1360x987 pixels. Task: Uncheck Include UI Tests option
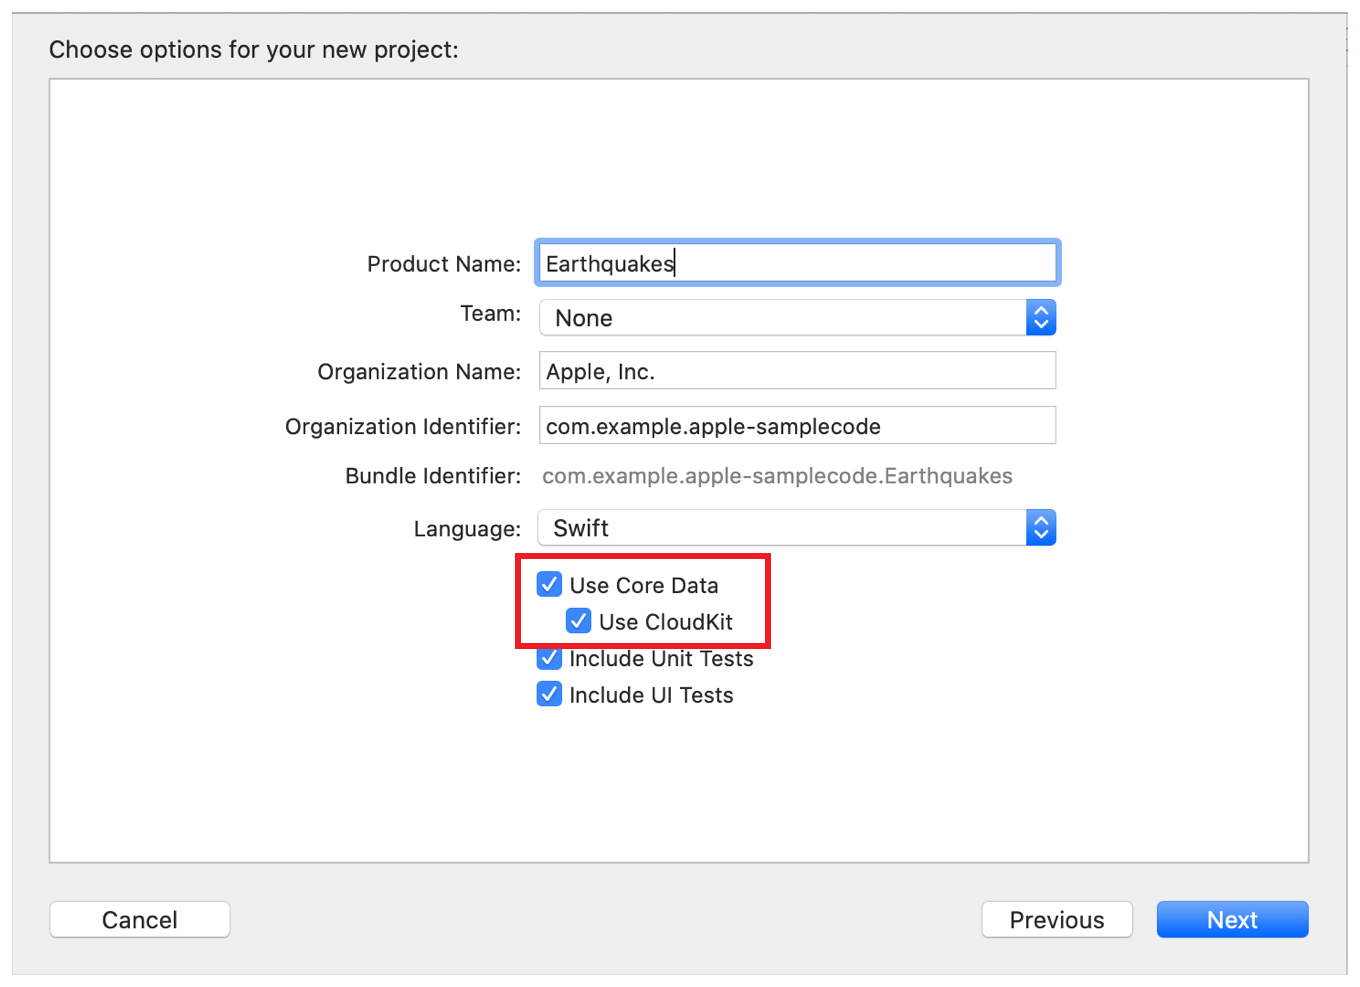click(549, 694)
